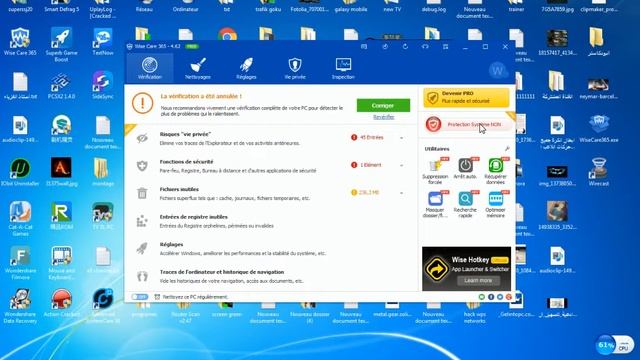
Task: Select Risques "vie privée" row title
Action: (185, 134)
